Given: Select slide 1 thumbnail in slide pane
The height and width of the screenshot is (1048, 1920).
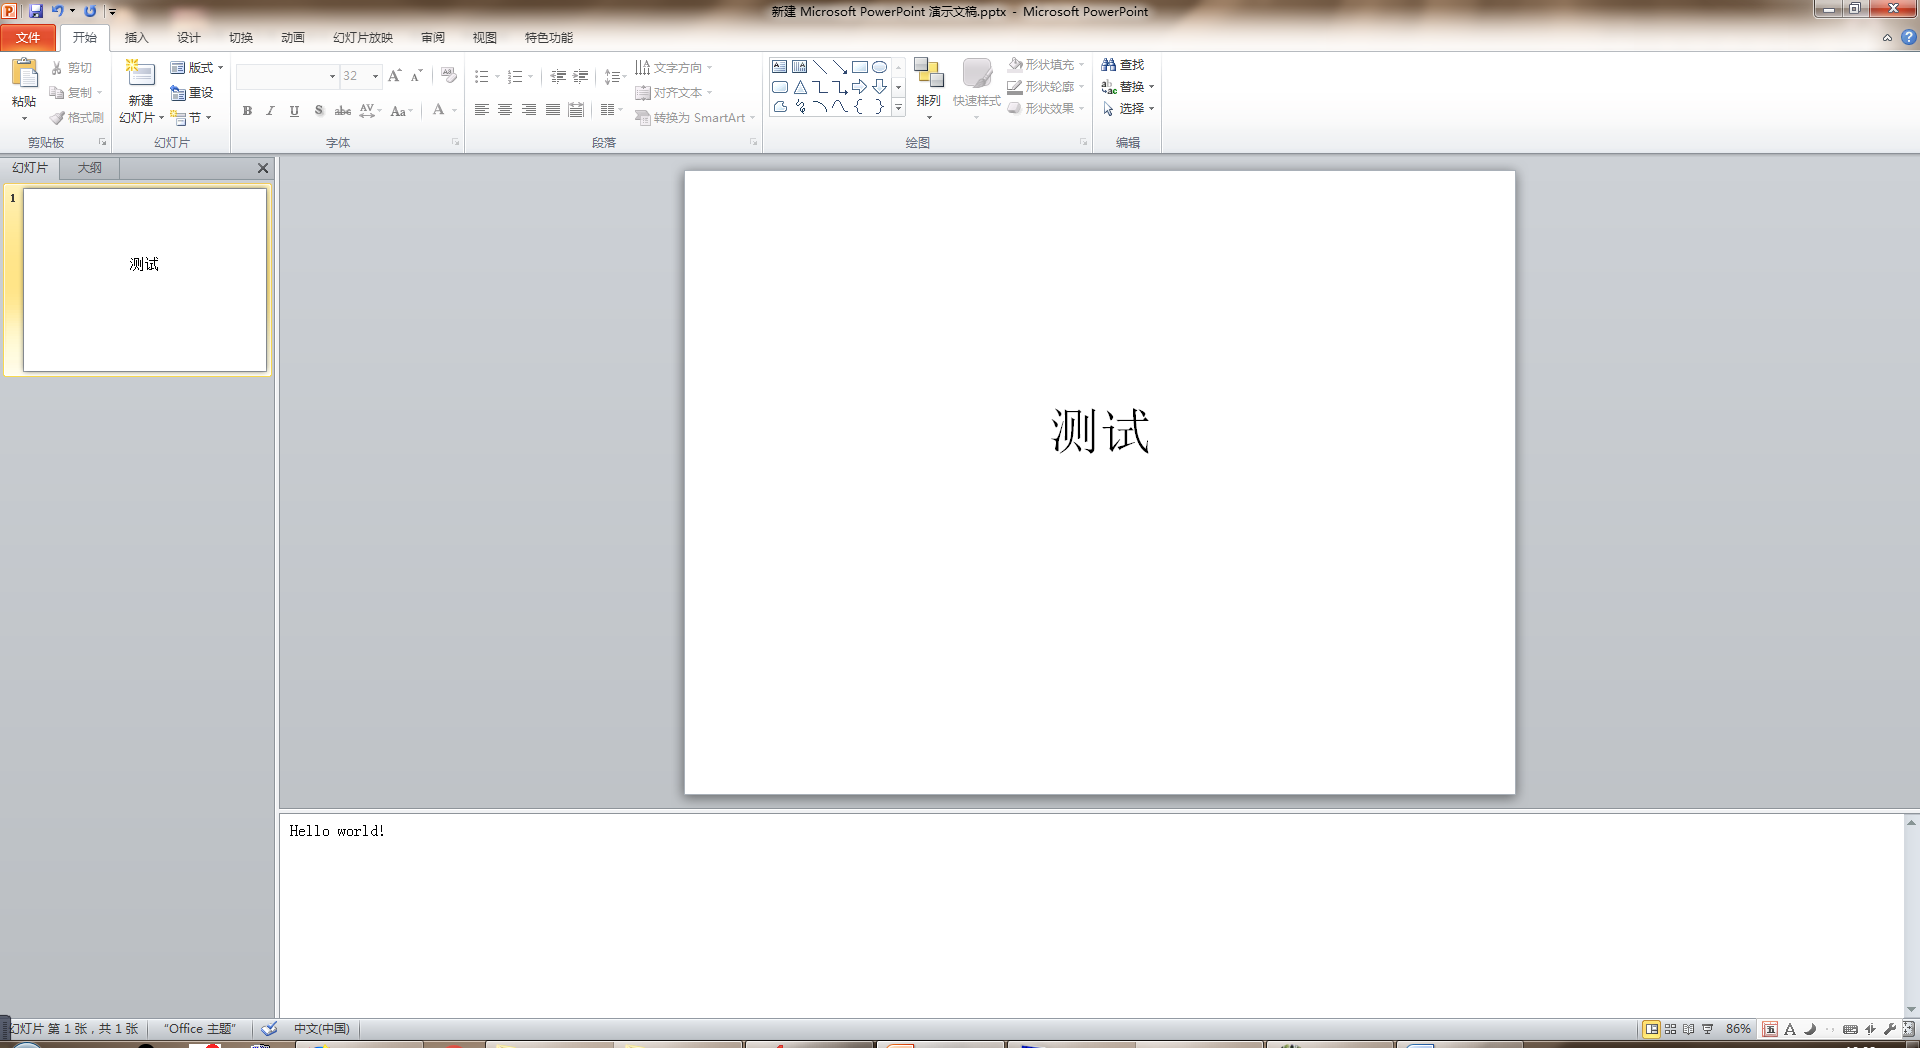Looking at the screenshot, I should 144,281.
